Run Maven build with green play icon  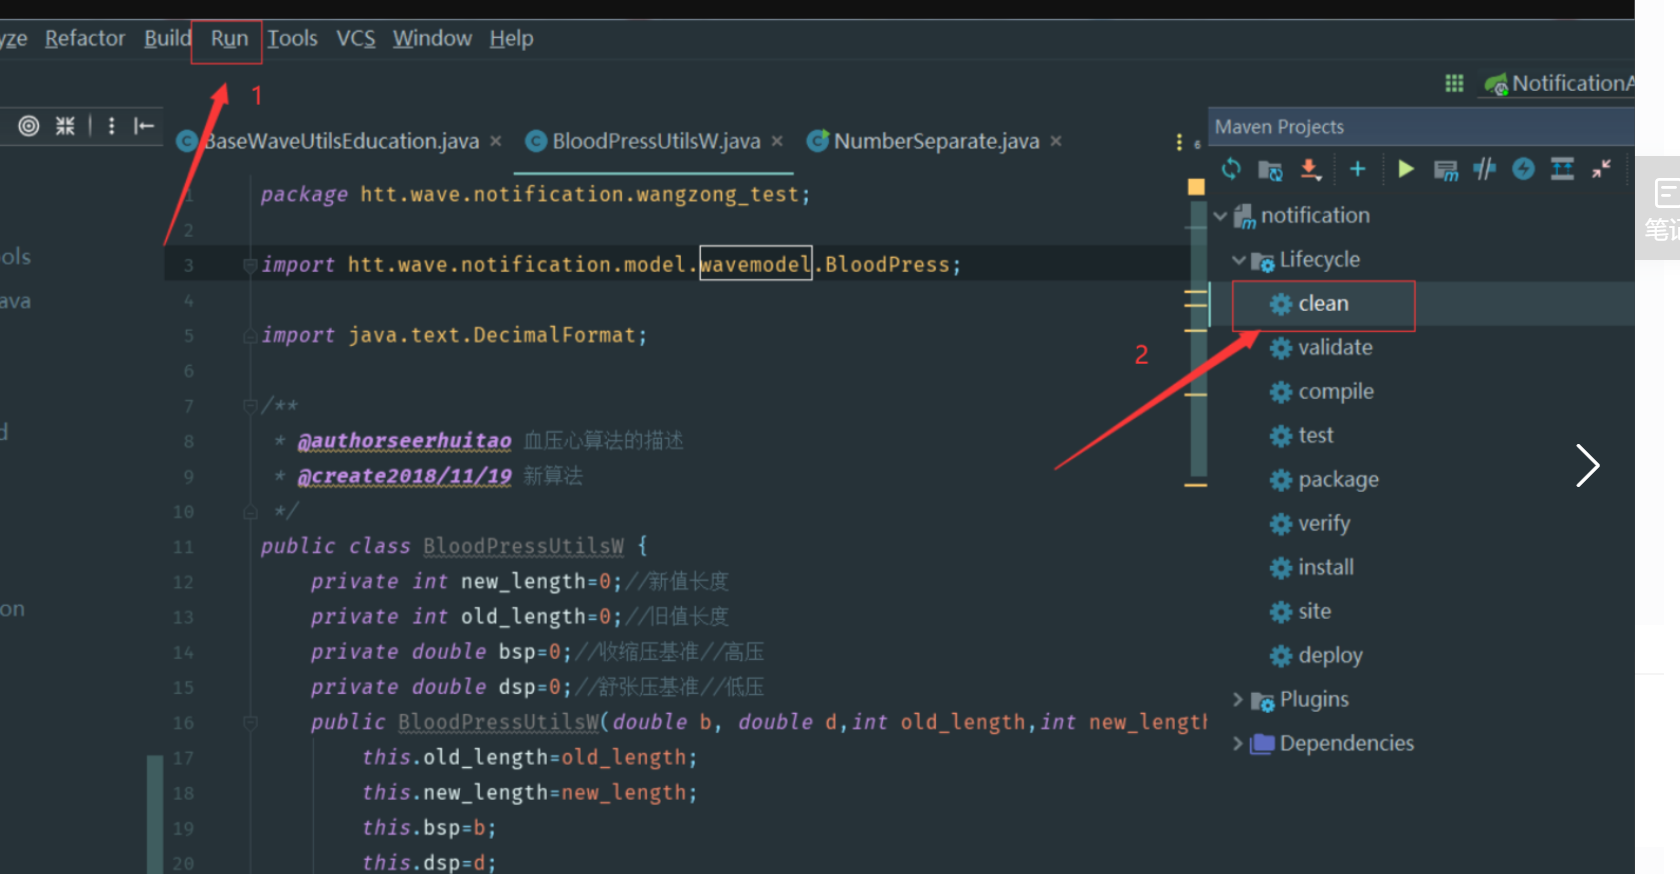click(x=1405, y=169)
